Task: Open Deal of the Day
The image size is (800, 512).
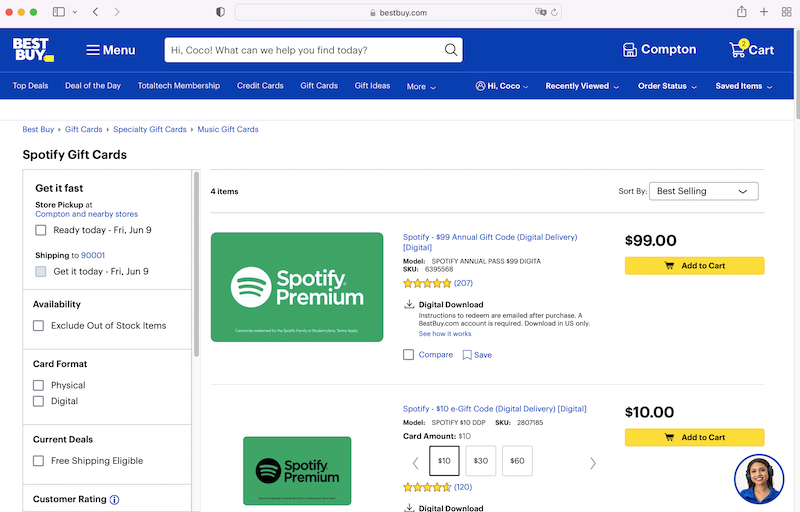Action: (93, 86)
